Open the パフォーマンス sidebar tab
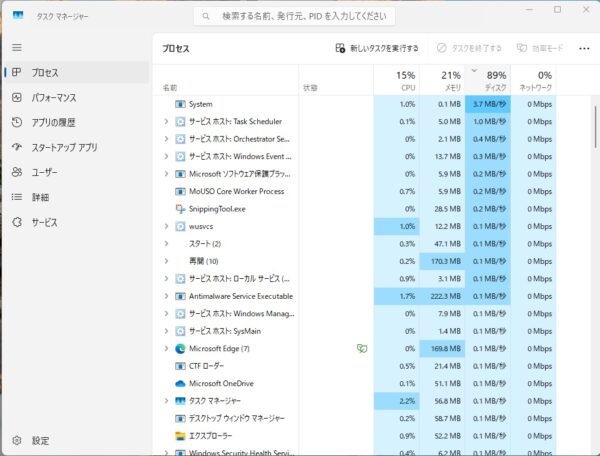The height and width of the screenshot is (456, 600). pos(77,98)
